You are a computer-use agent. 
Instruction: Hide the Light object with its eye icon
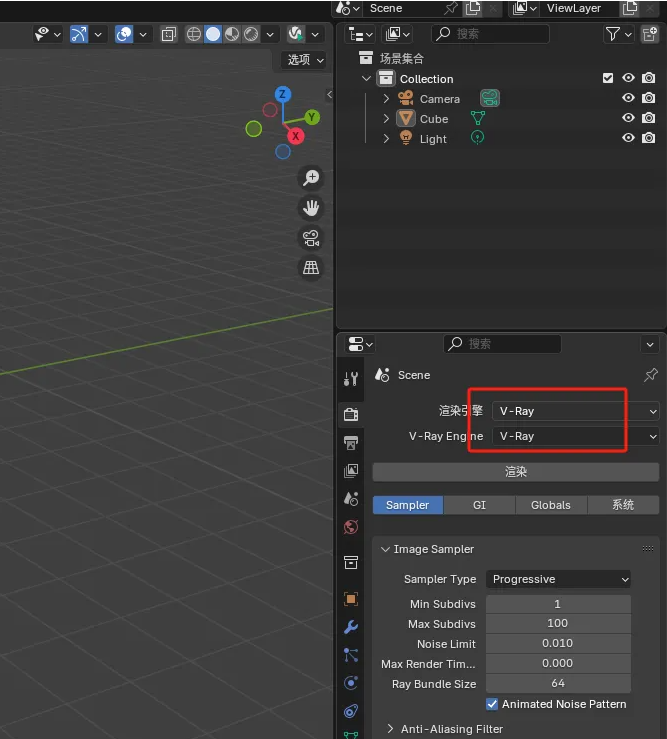click(628, 138)
